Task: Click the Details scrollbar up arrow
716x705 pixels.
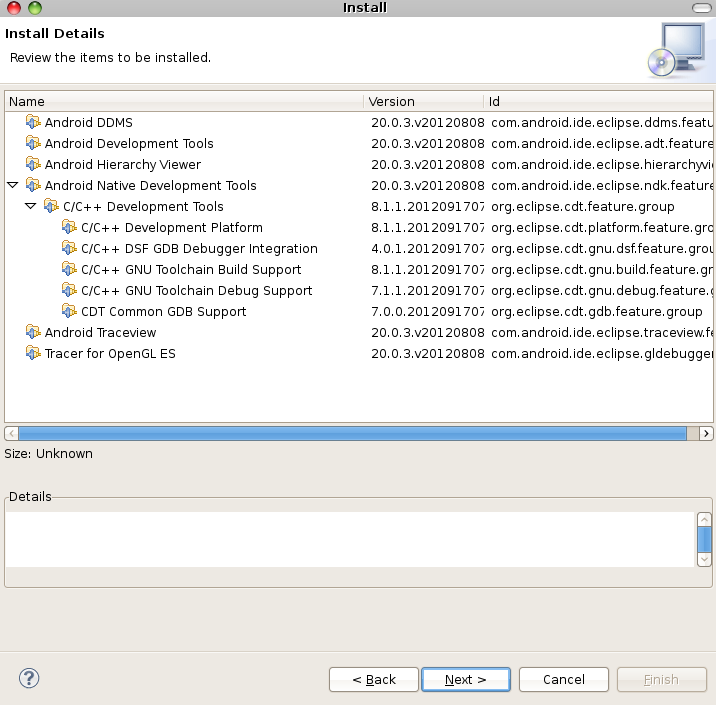Action: click(x=705, y=519)
